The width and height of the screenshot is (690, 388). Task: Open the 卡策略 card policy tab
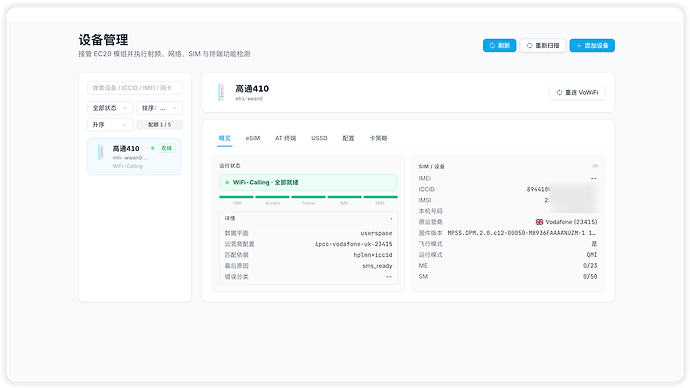pyautogui.click(x=378, y=138)
